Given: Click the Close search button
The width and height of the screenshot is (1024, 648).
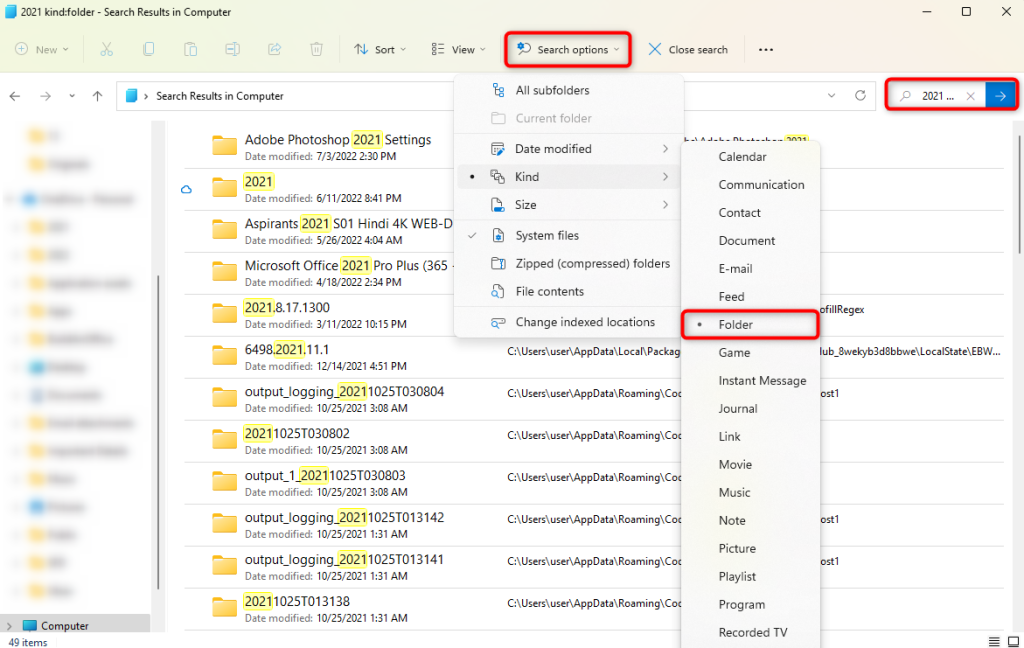Looking at the screenshot, I should point(688,49).
